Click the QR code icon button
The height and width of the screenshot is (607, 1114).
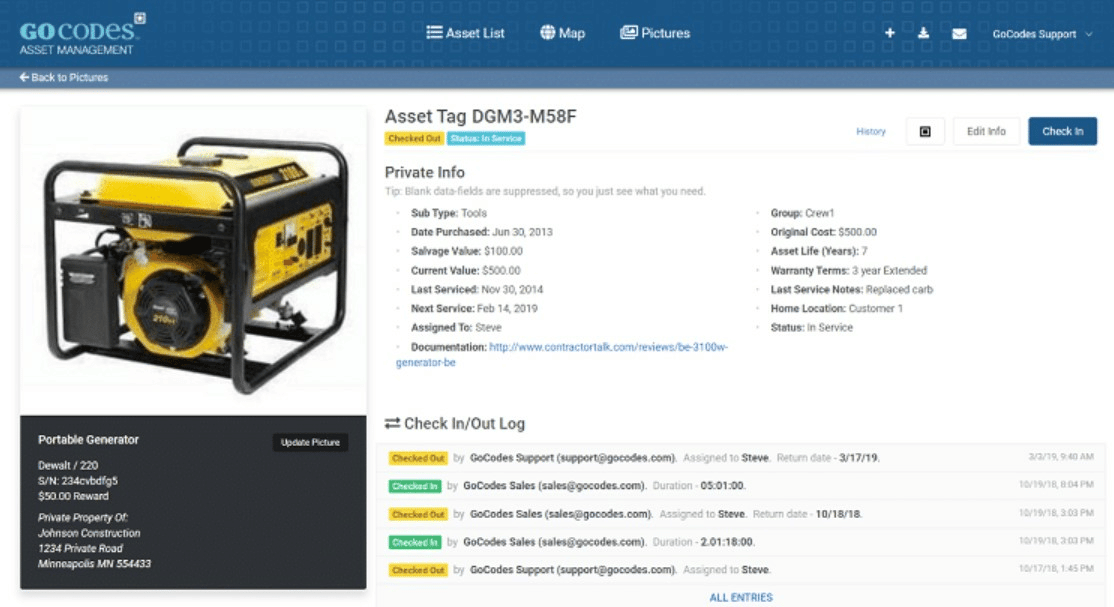925,131
